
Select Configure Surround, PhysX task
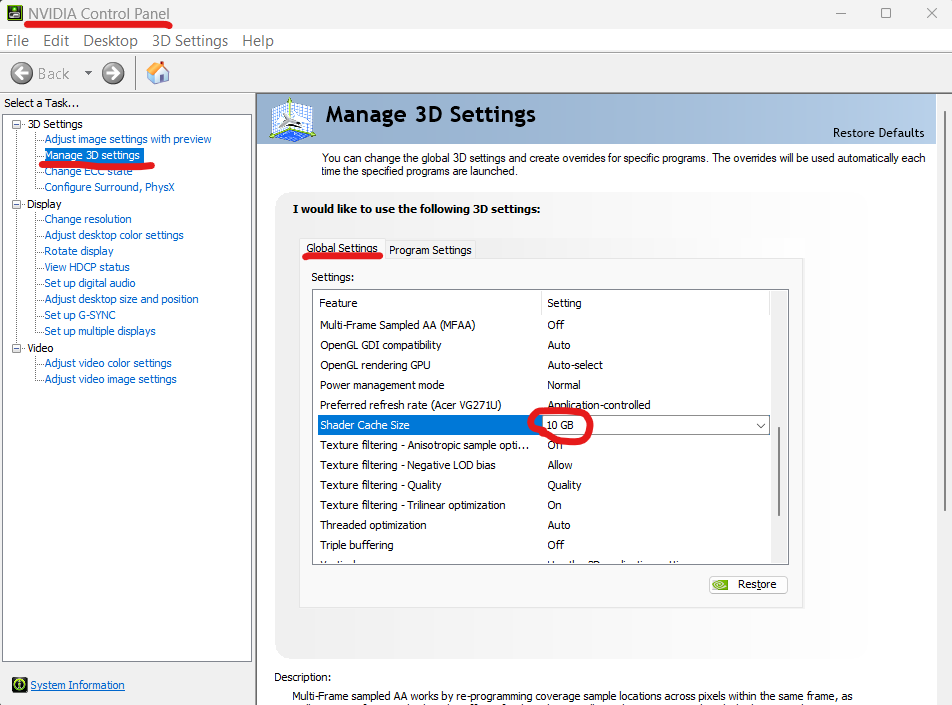(x=109, y=187)
